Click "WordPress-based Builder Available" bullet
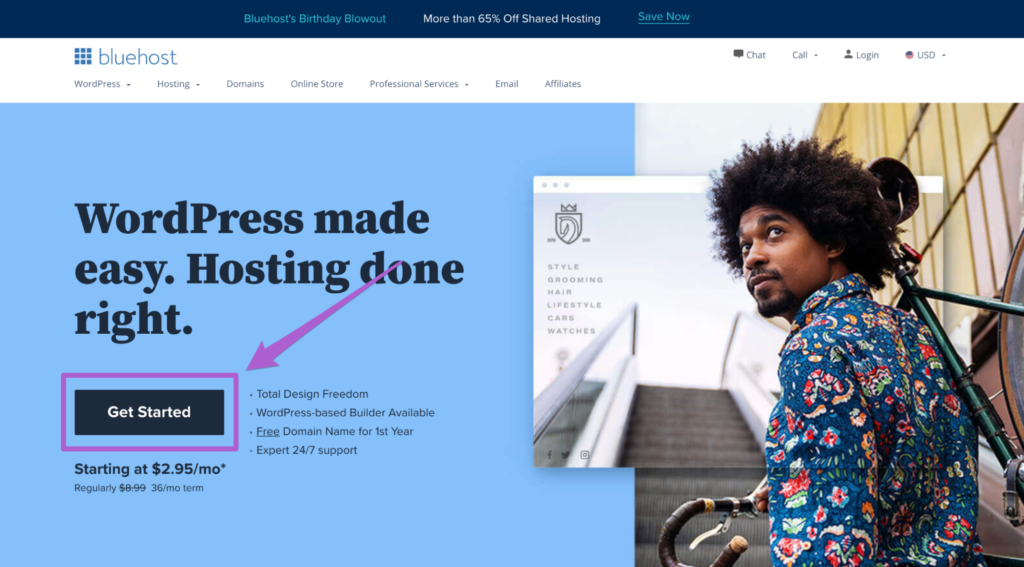 [345, 413]
